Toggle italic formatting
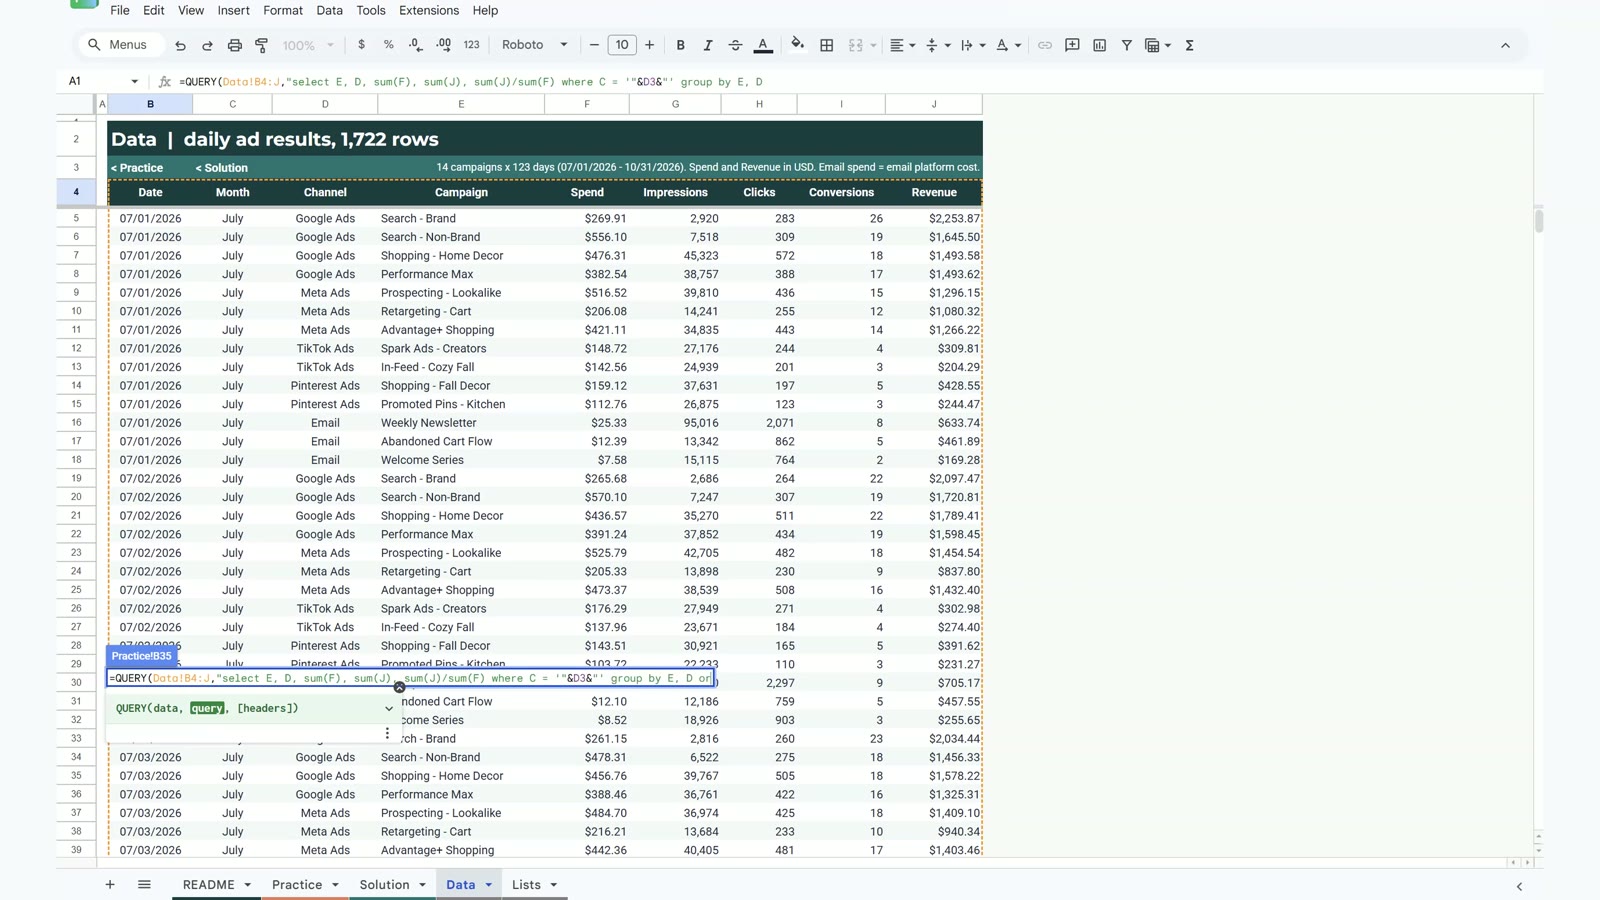 (x=707, y=45)
